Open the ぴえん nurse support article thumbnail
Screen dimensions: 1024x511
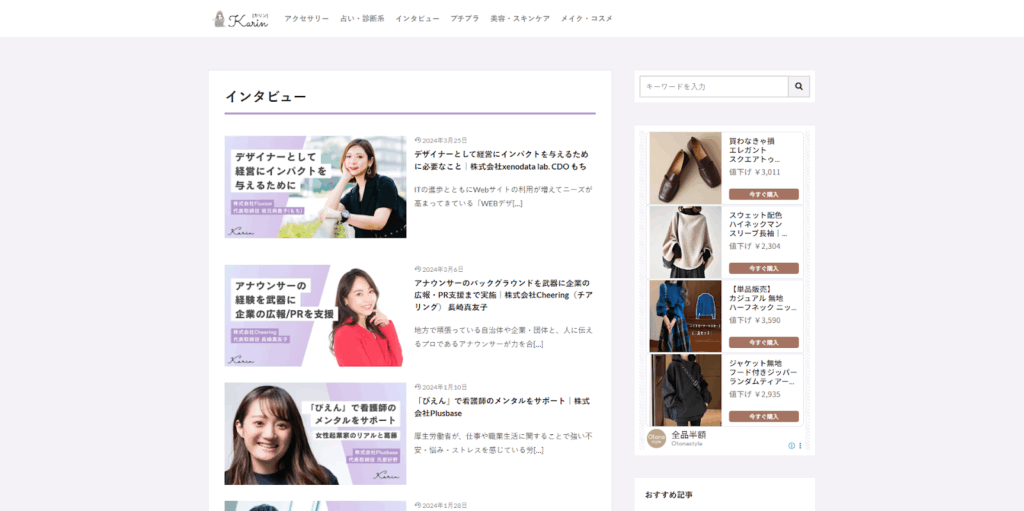pos(315,434)
